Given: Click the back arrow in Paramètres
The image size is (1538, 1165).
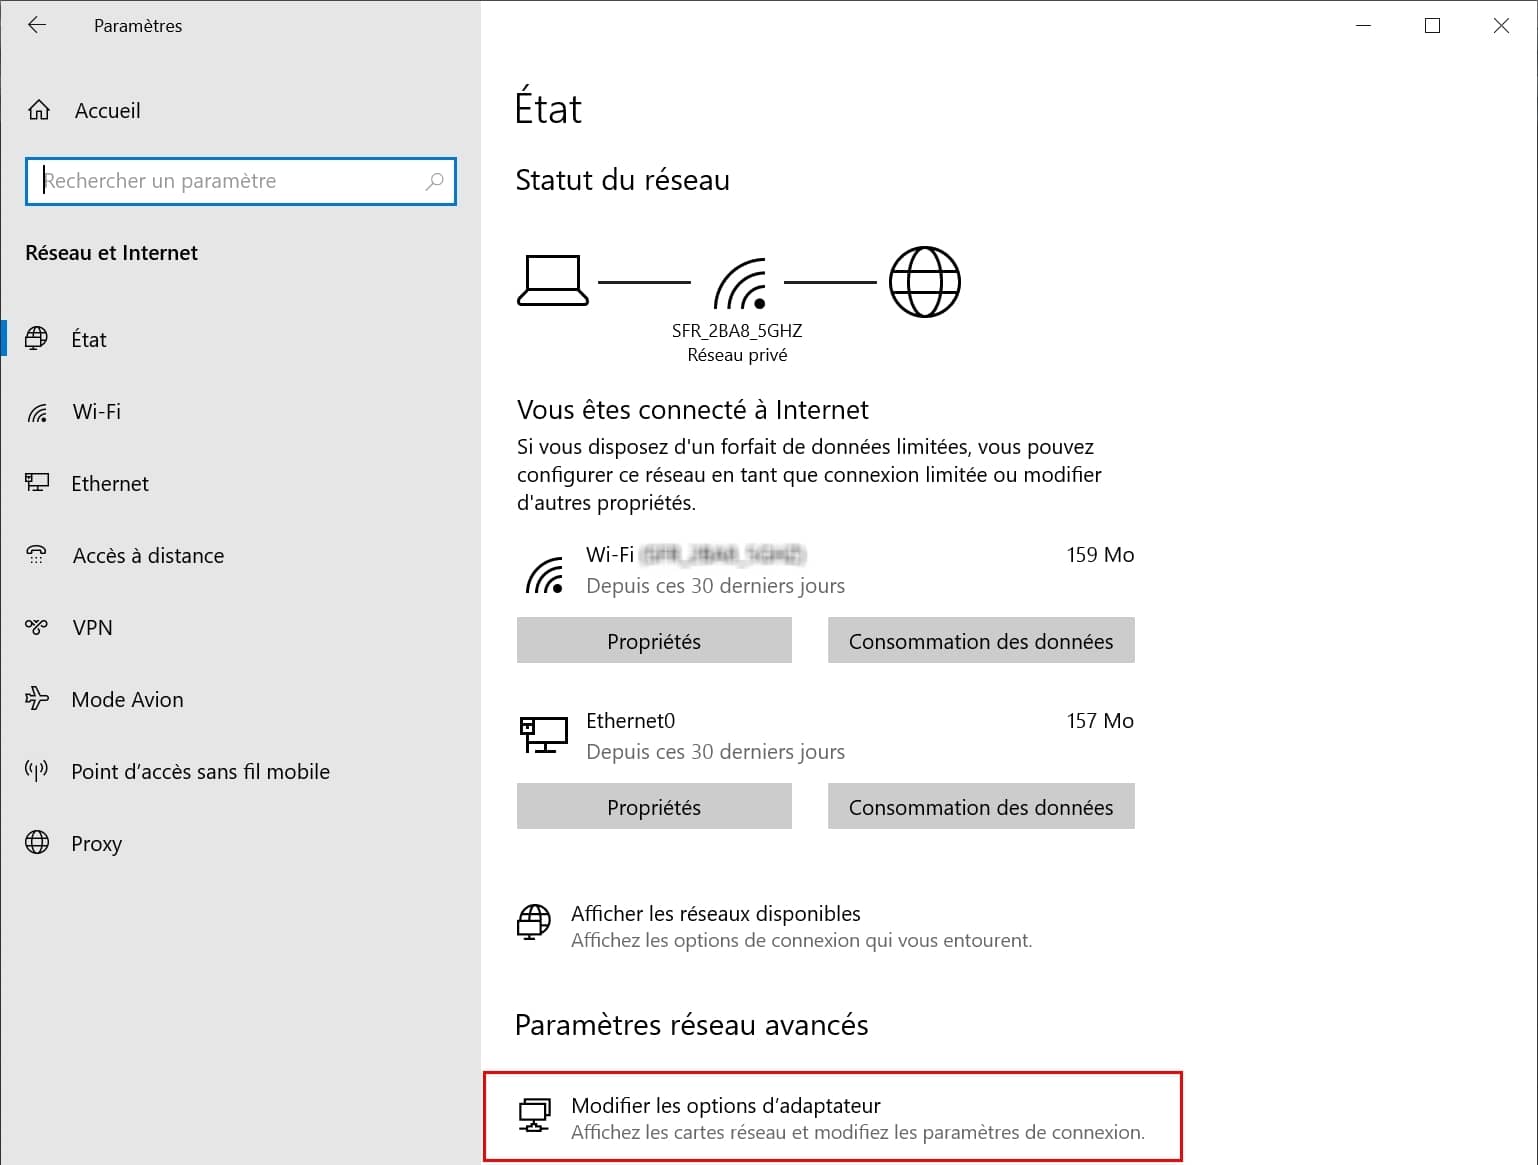Looking at the screenshot, I should tap(37, 26).
